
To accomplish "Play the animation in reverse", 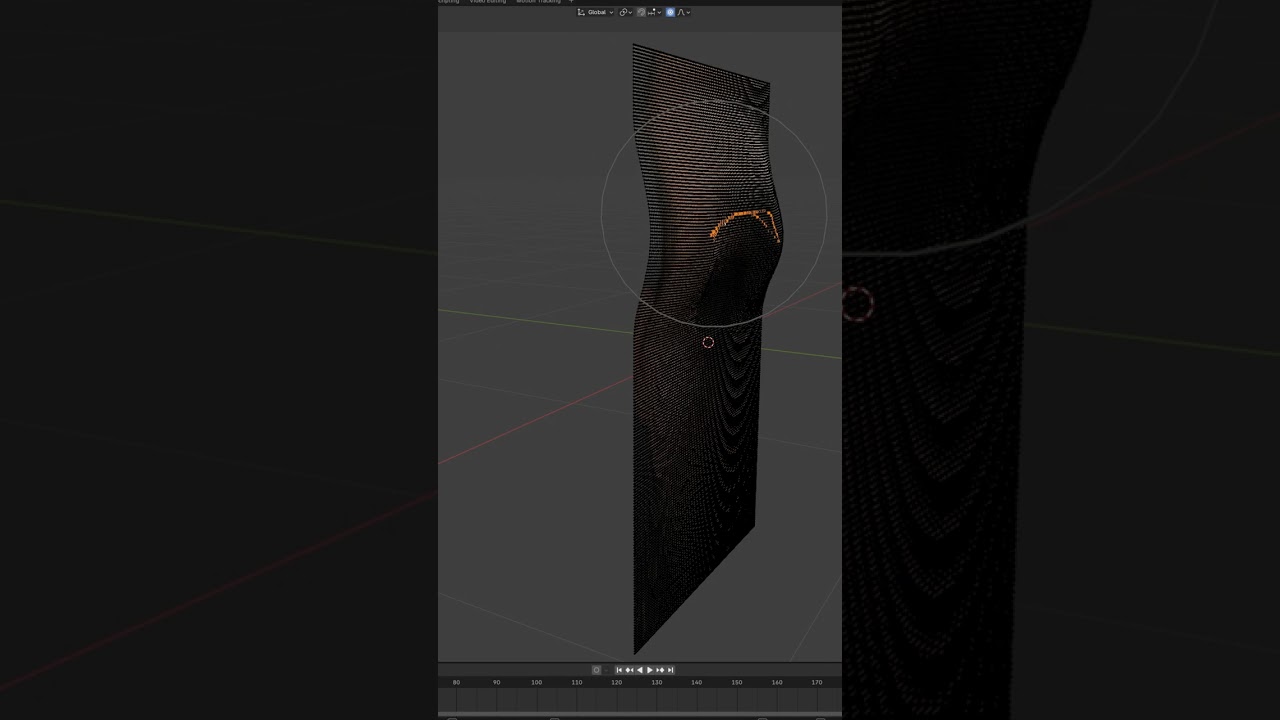I will tap(640, 670).
